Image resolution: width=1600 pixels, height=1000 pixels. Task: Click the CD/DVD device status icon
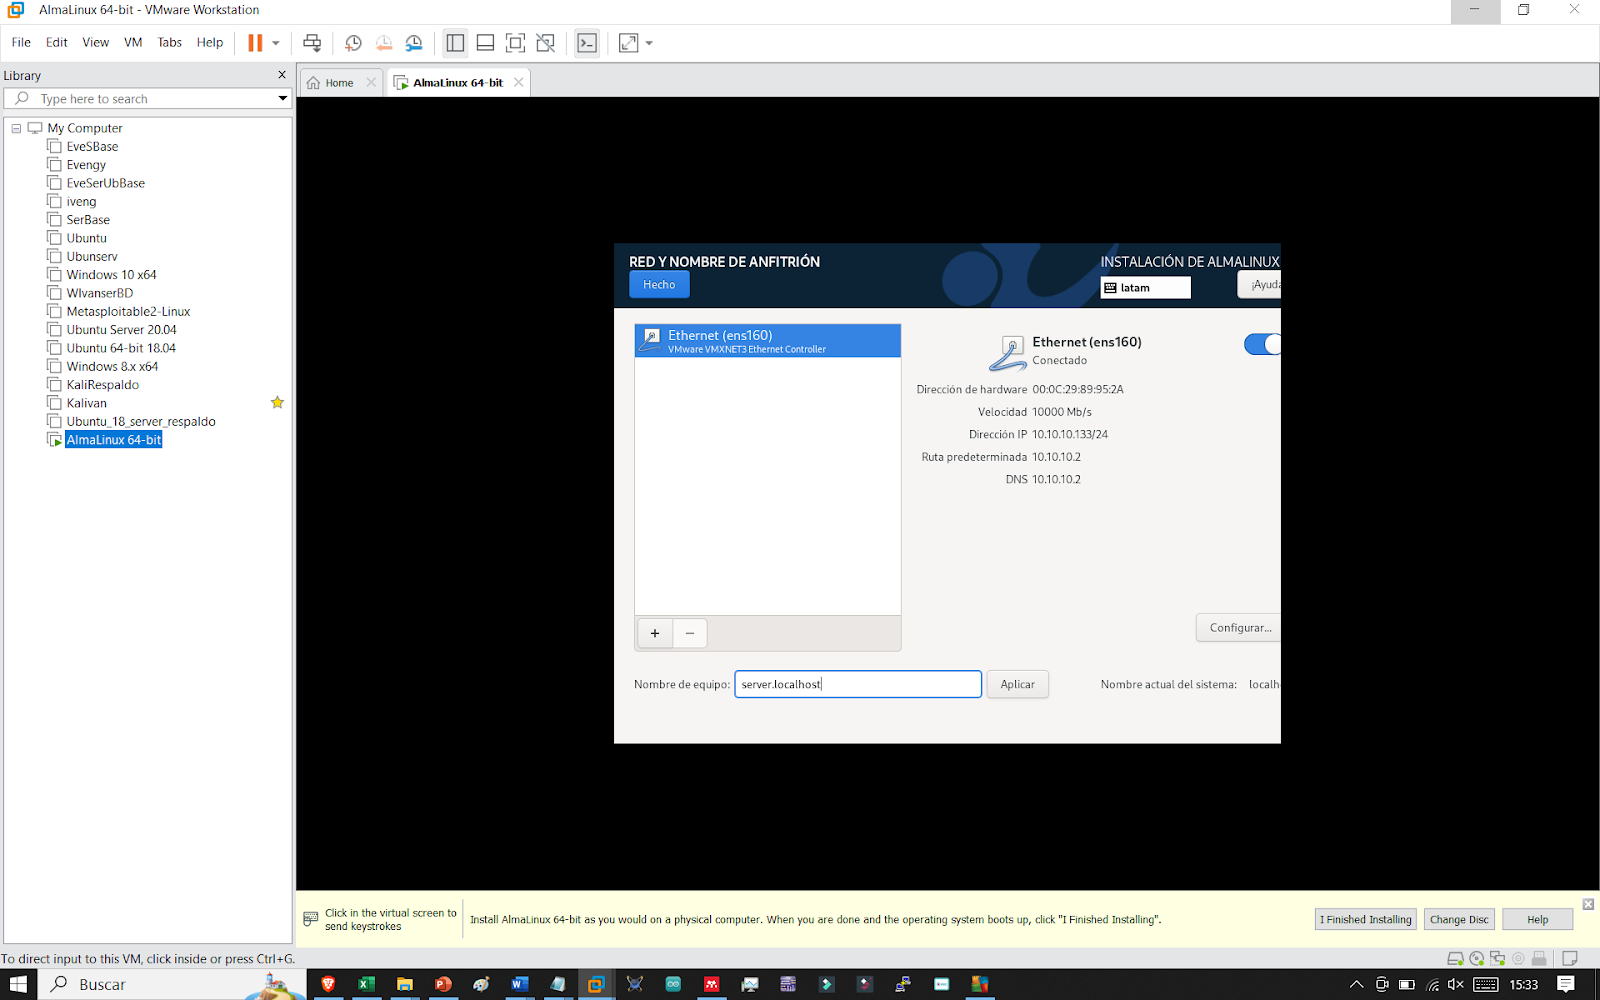tap(1477, 958)
